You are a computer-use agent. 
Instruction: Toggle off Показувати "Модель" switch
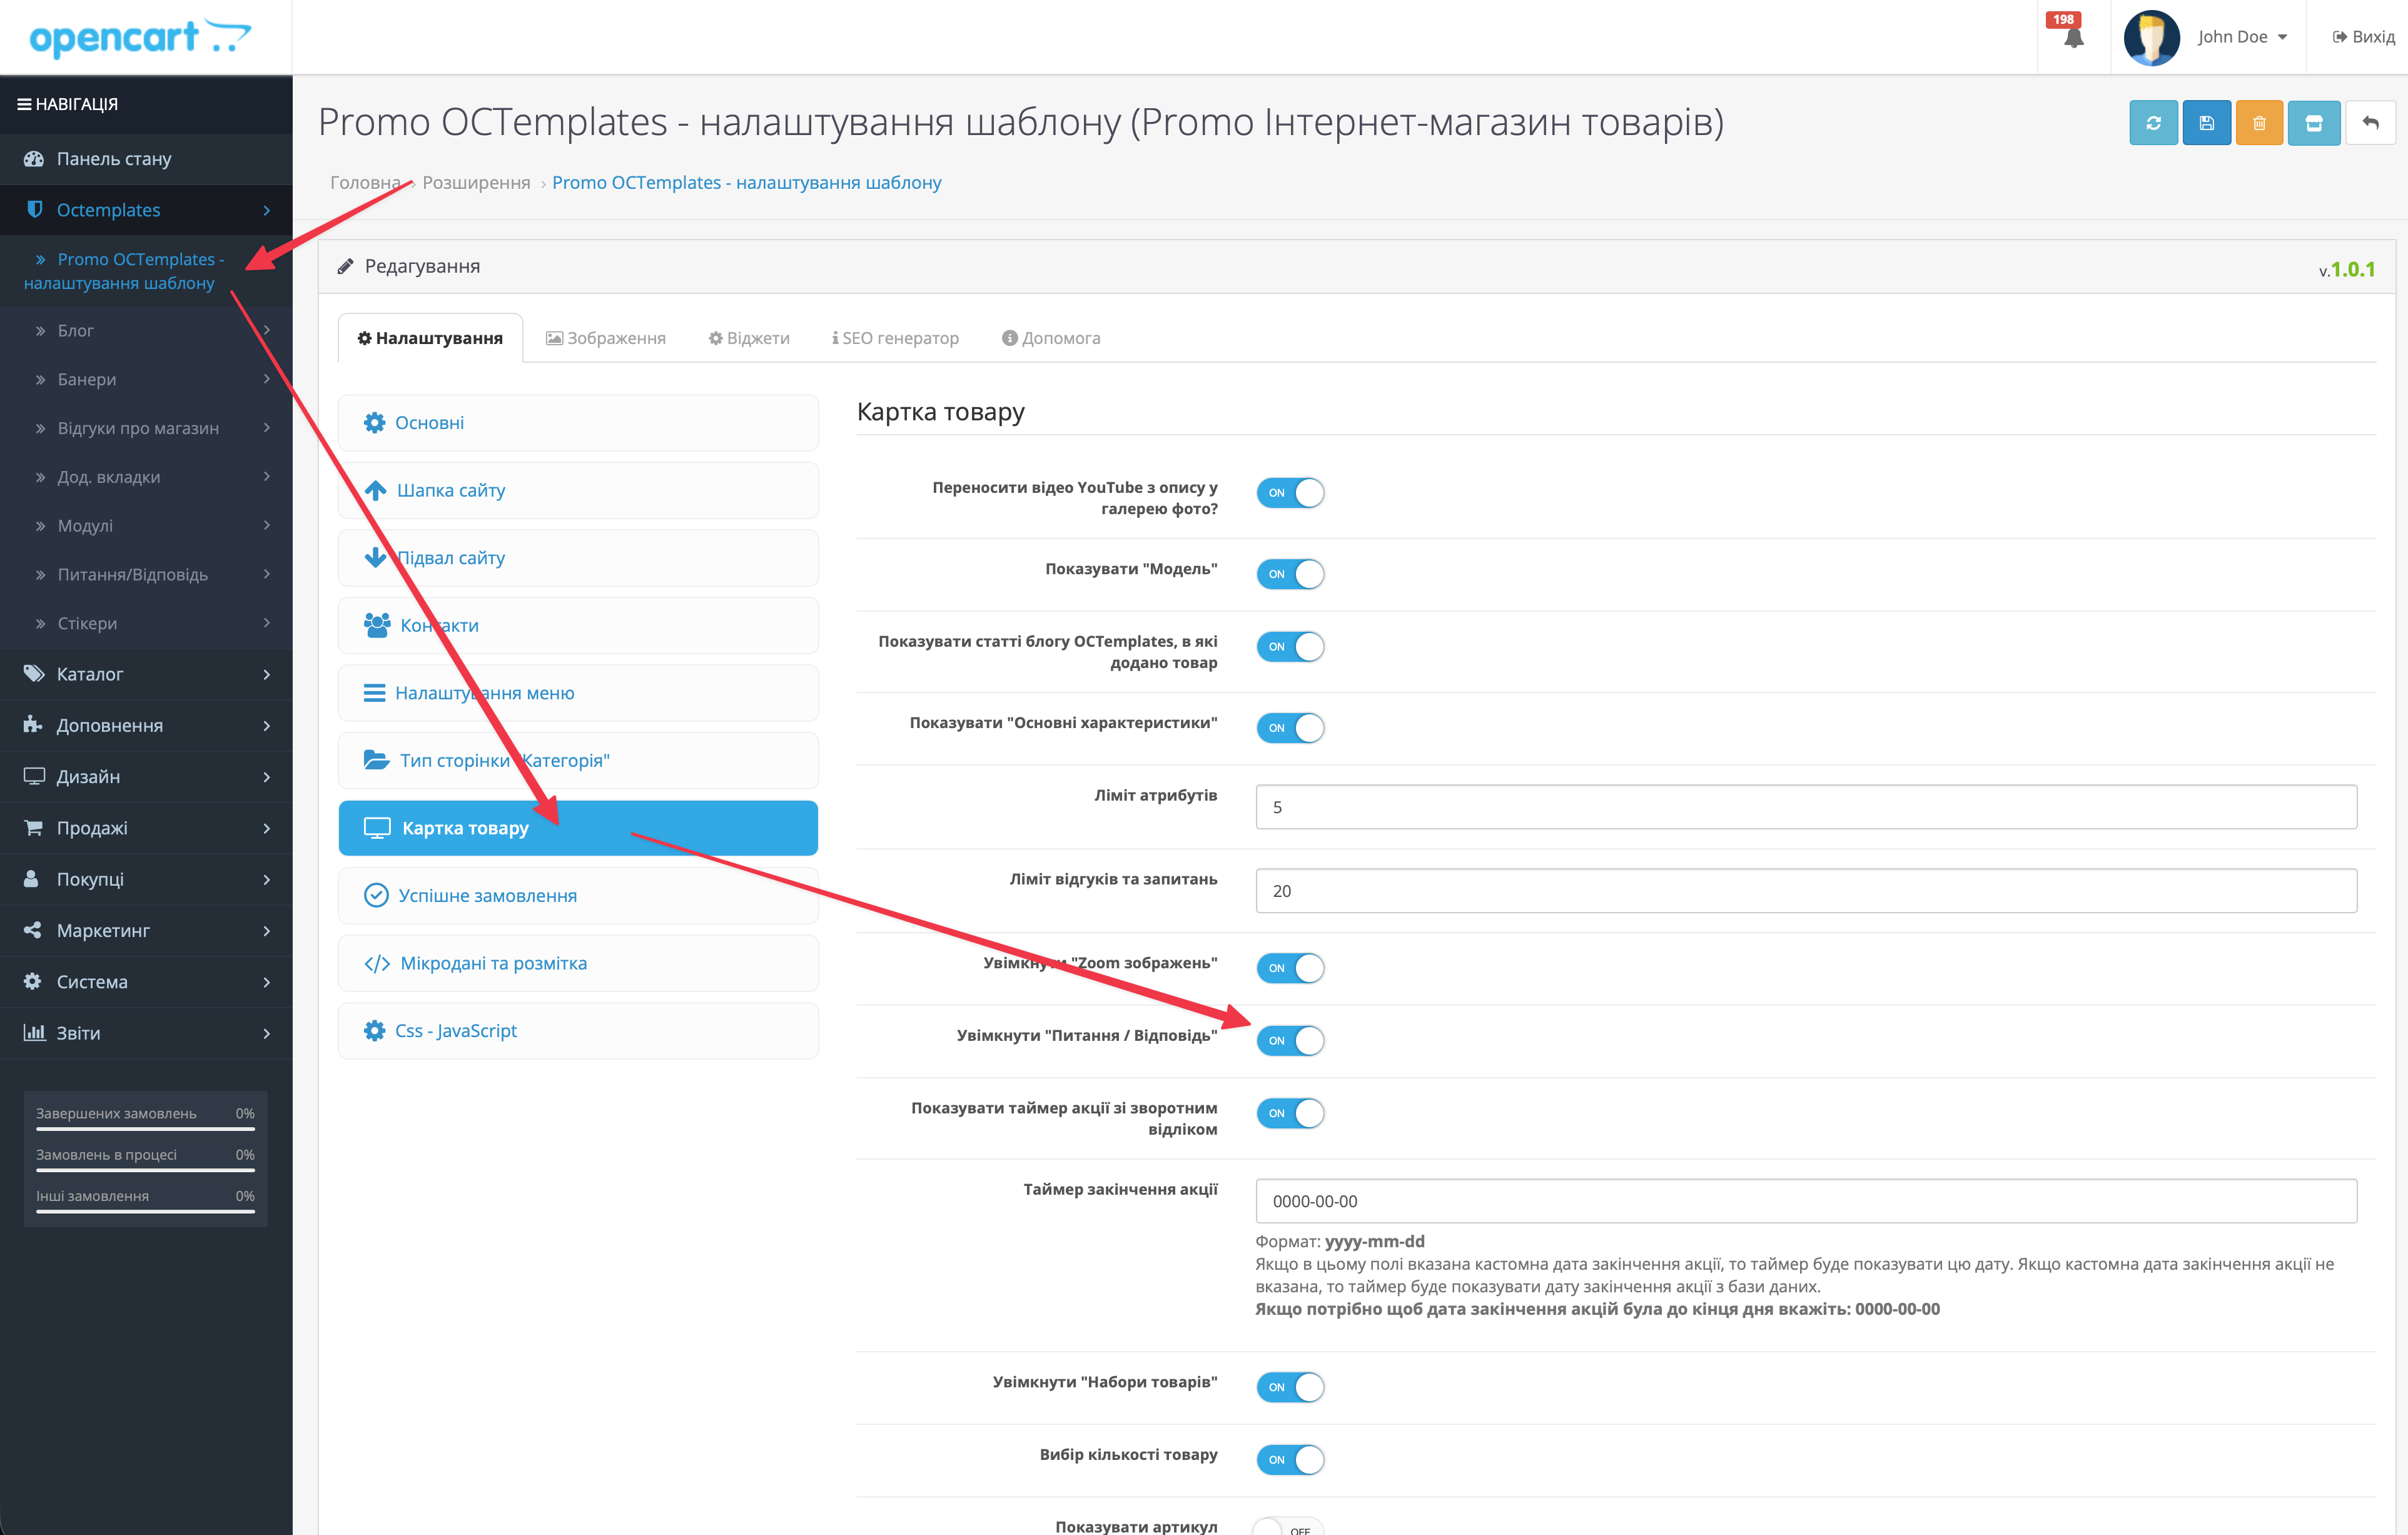tap(1289, 574)
